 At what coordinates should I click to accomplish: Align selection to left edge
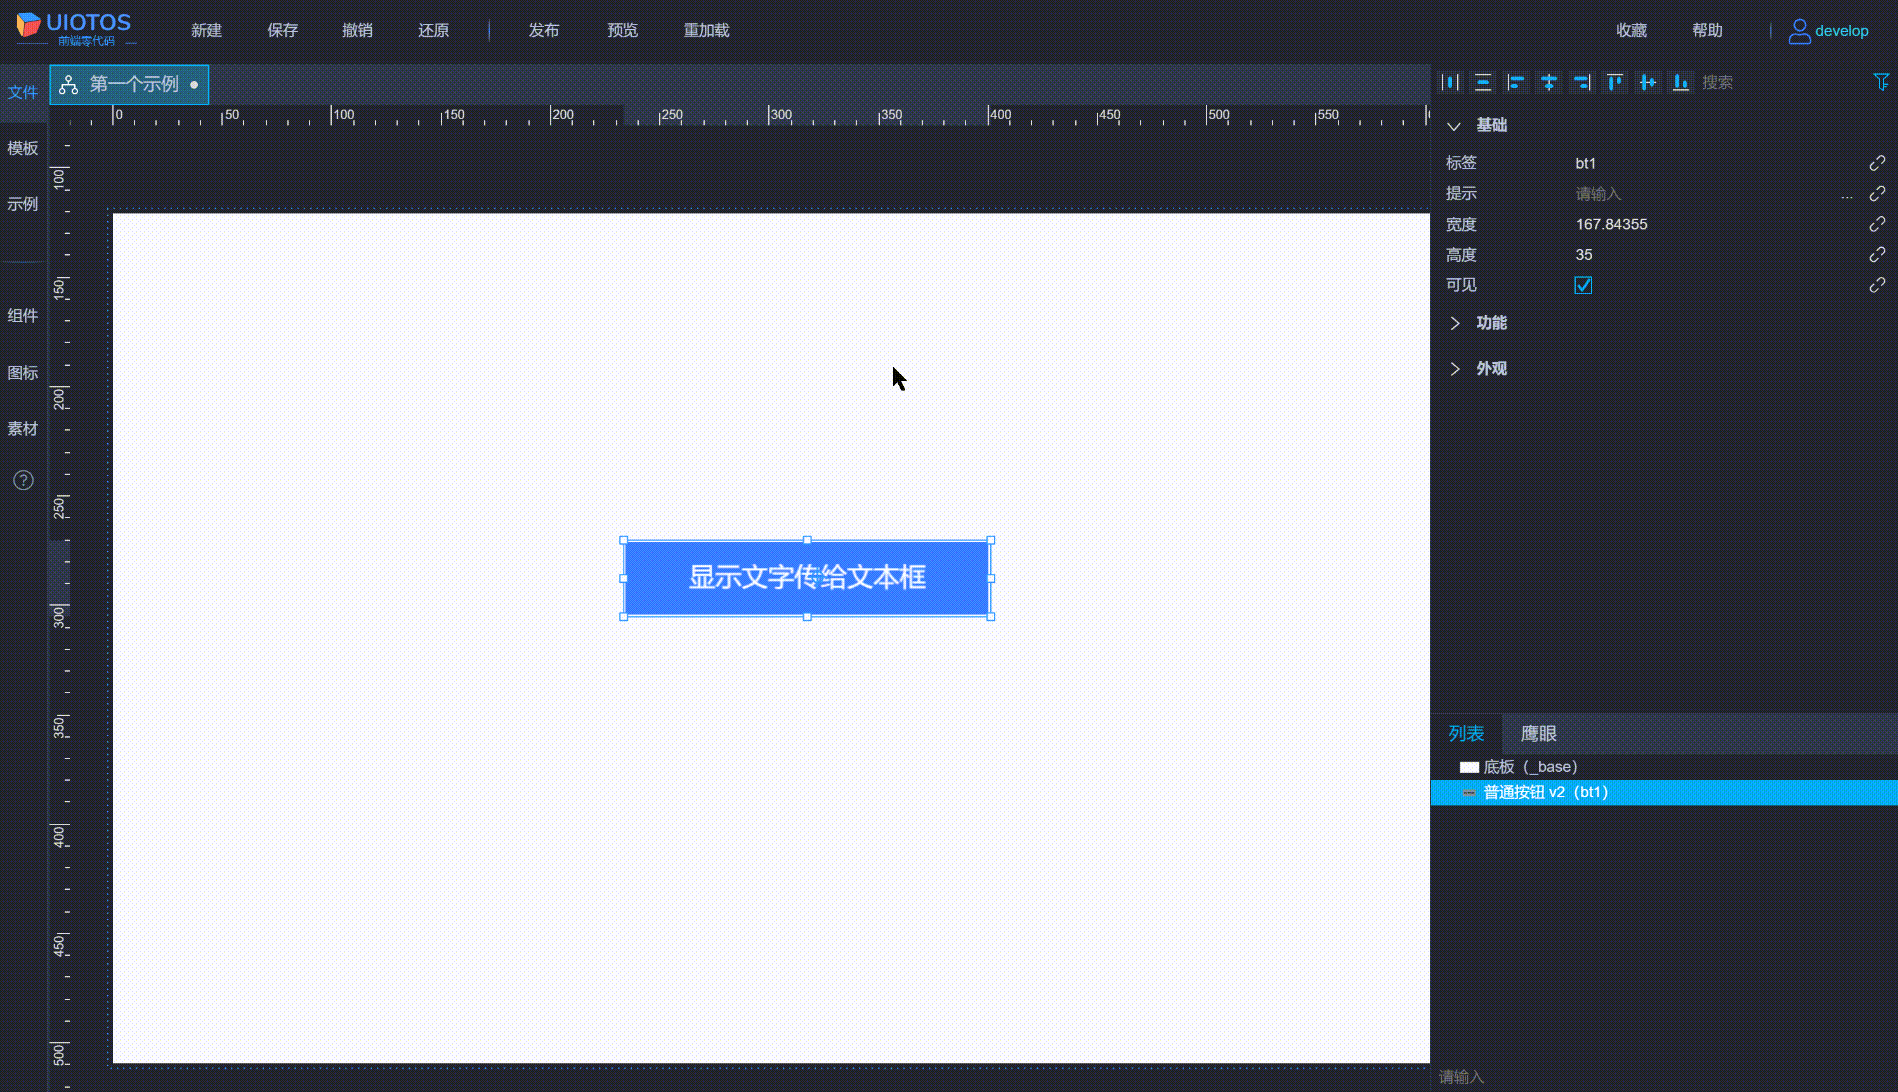point(1516,82)
